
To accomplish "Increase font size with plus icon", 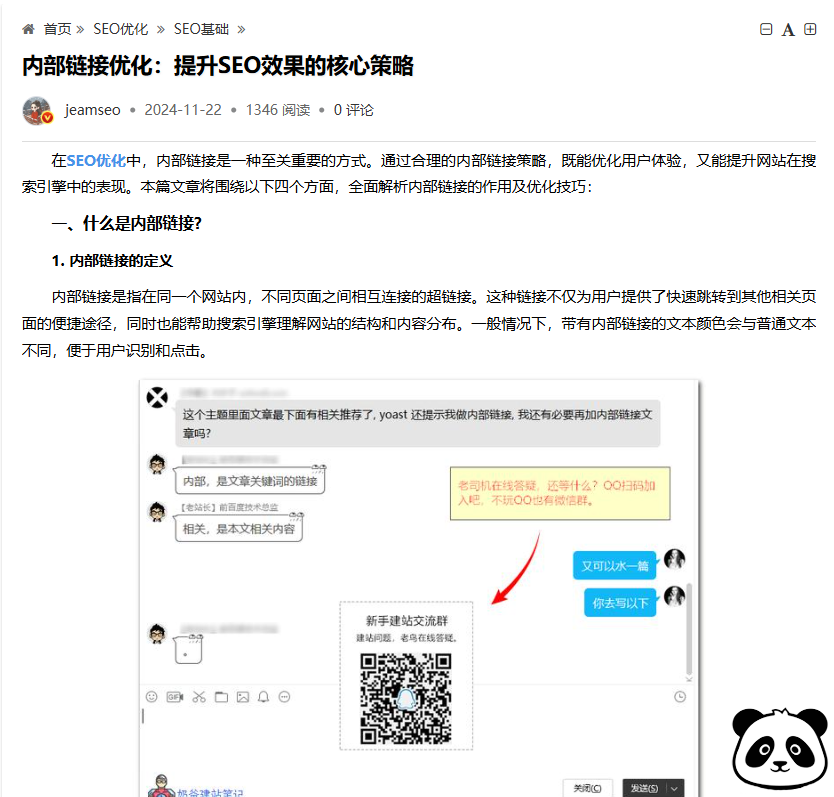I will [810, 29].
